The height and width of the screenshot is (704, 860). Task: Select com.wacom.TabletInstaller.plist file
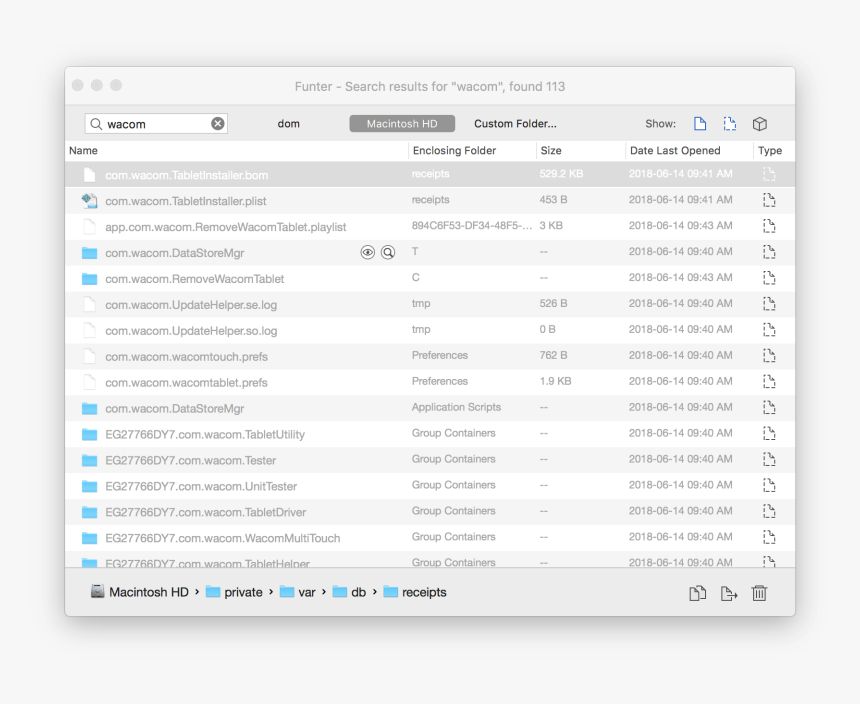tap(430, 200)
